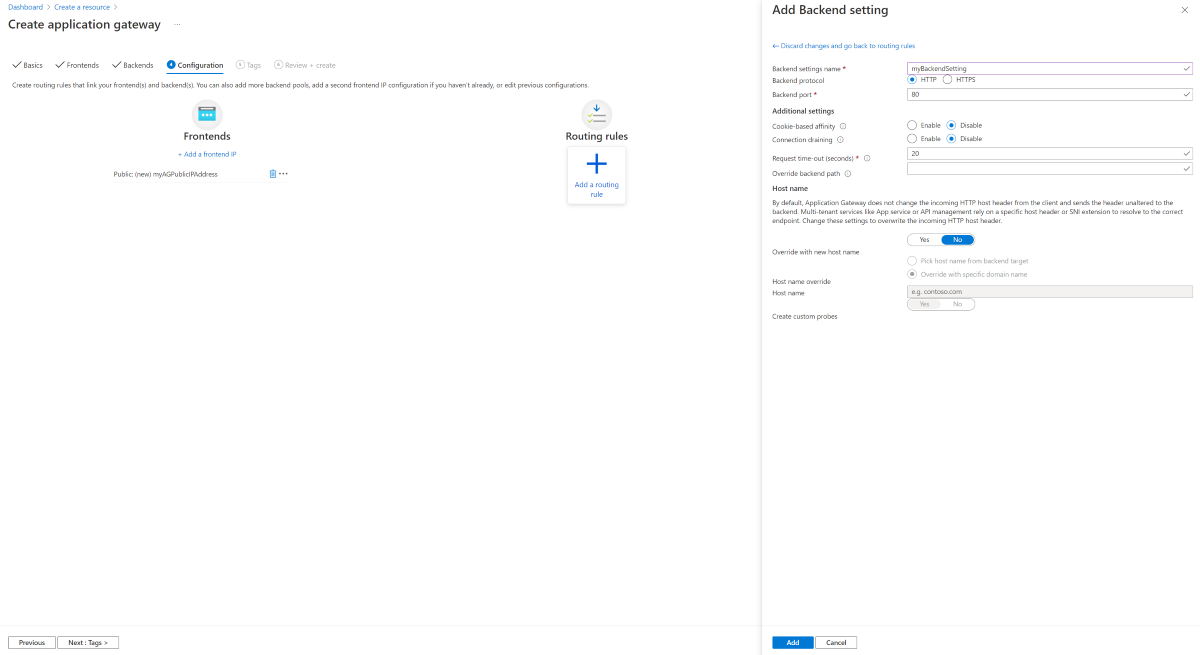Click the Host name contoso.com field
Image resolution: width=1200 pixels, height=655 pixels.
click(1050, 292)
